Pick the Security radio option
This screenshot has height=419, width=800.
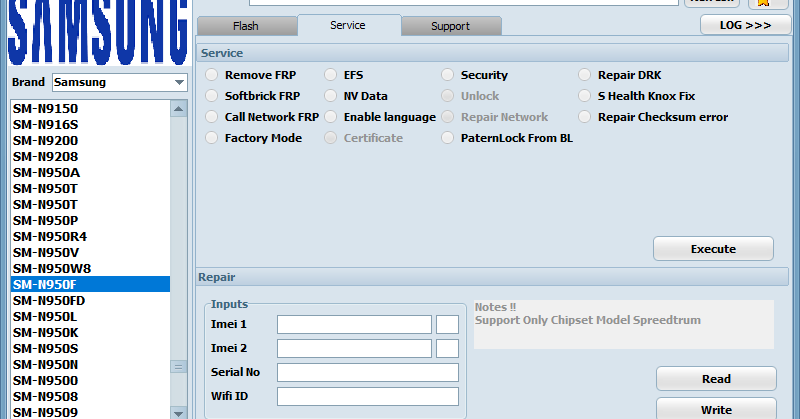447,75
